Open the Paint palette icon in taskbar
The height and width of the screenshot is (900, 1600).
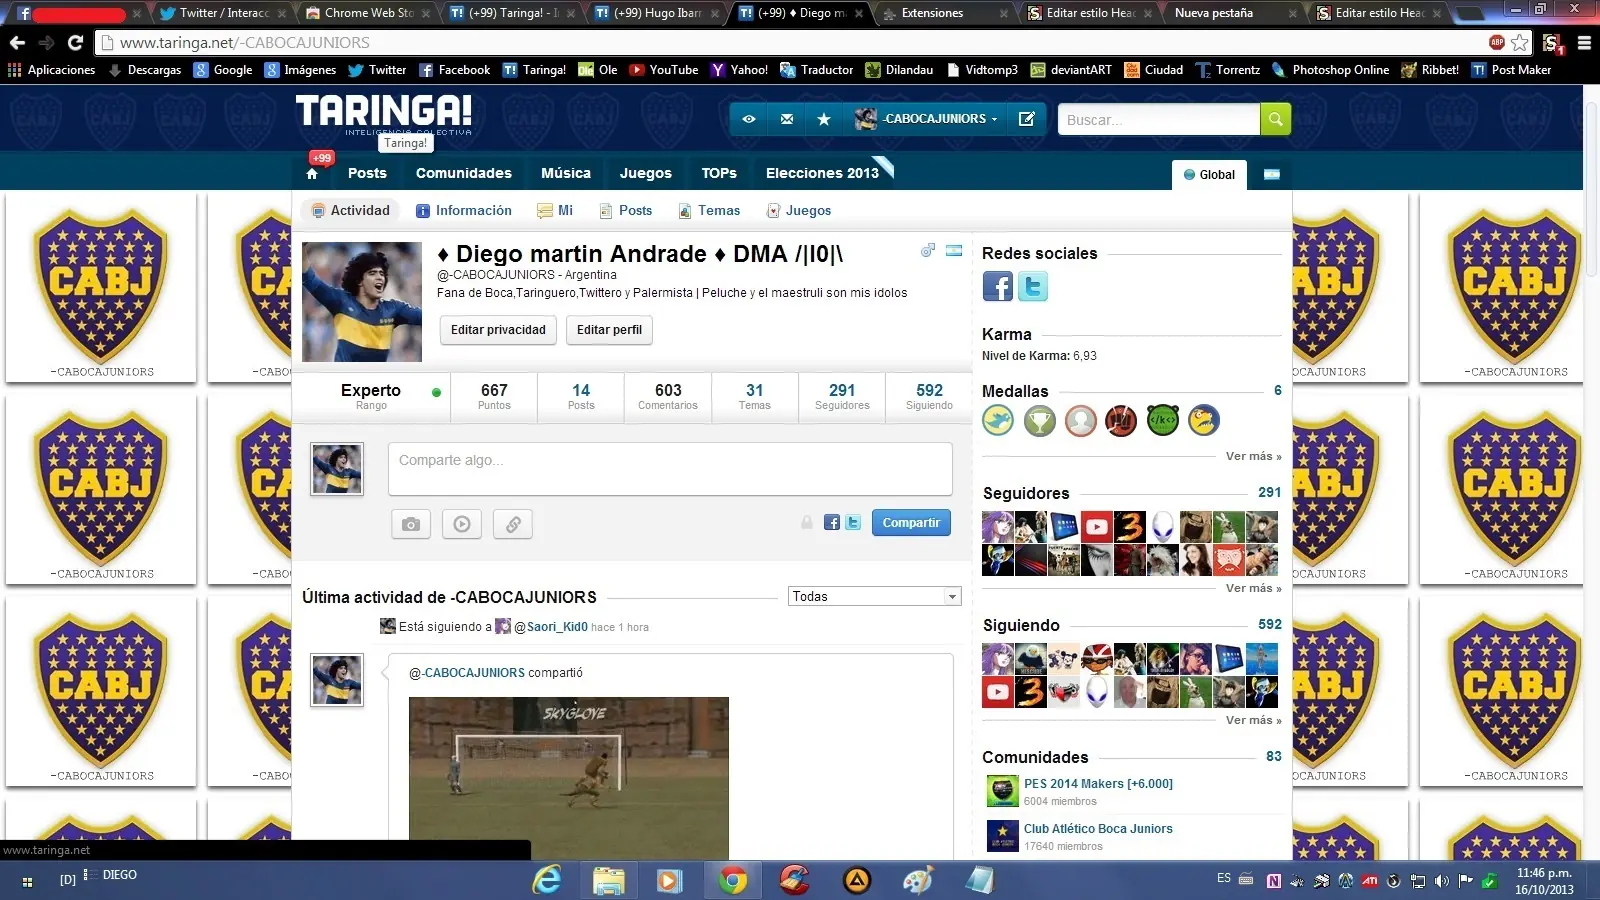tap(917, 880)
